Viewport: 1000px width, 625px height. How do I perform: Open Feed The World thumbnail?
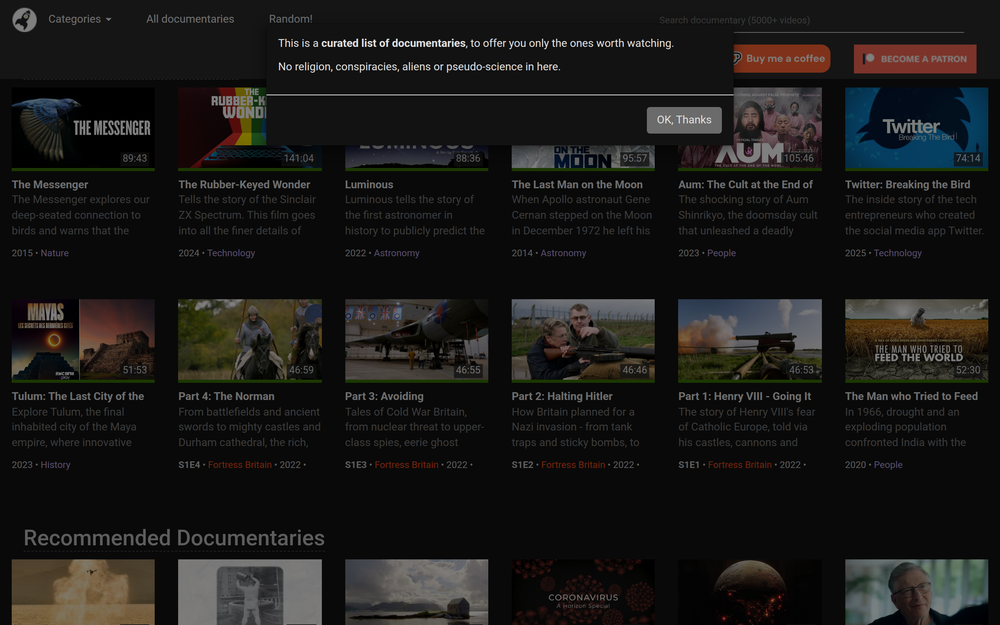[916, 340]
